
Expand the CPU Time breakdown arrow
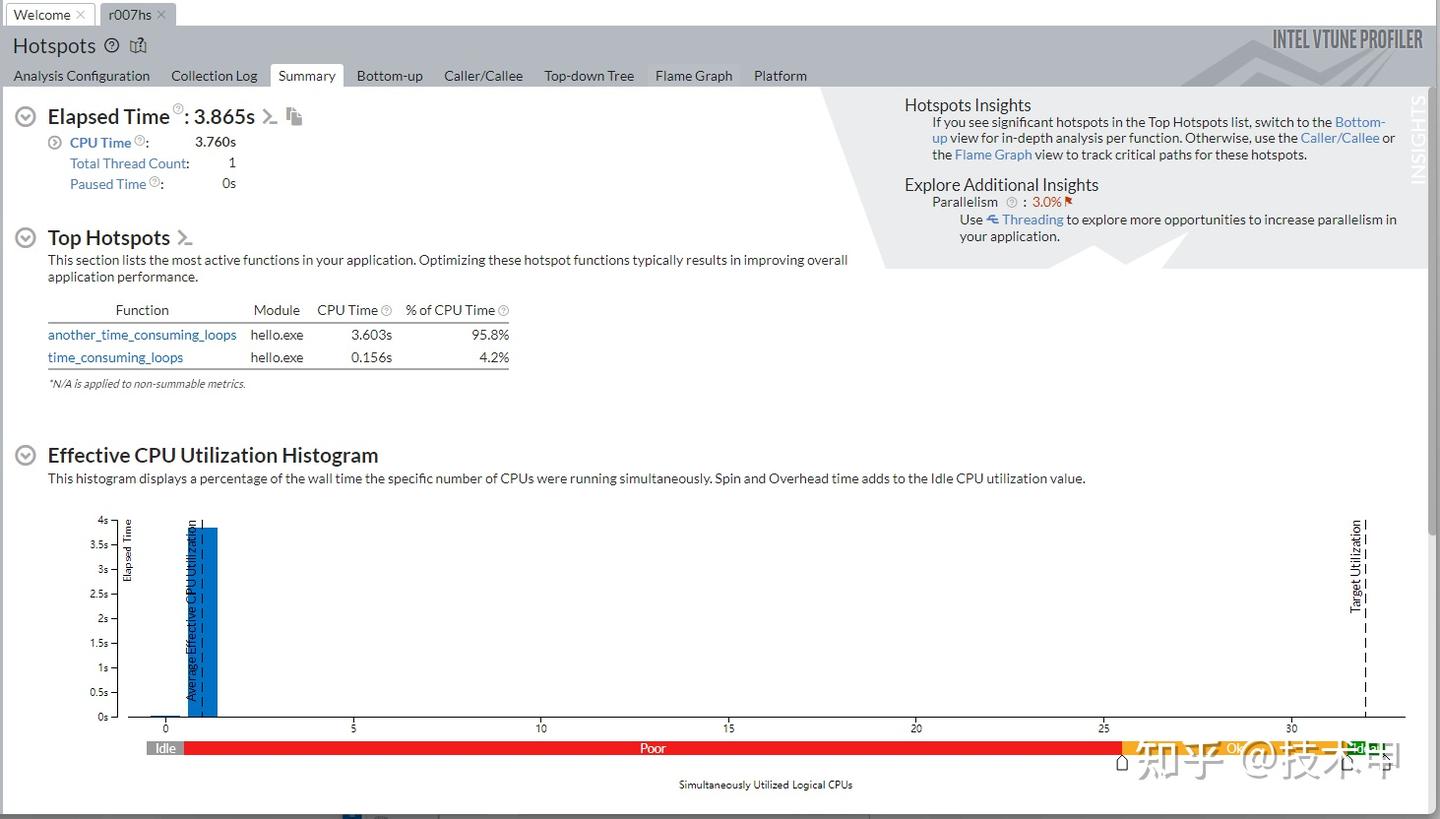pos(55,142)
